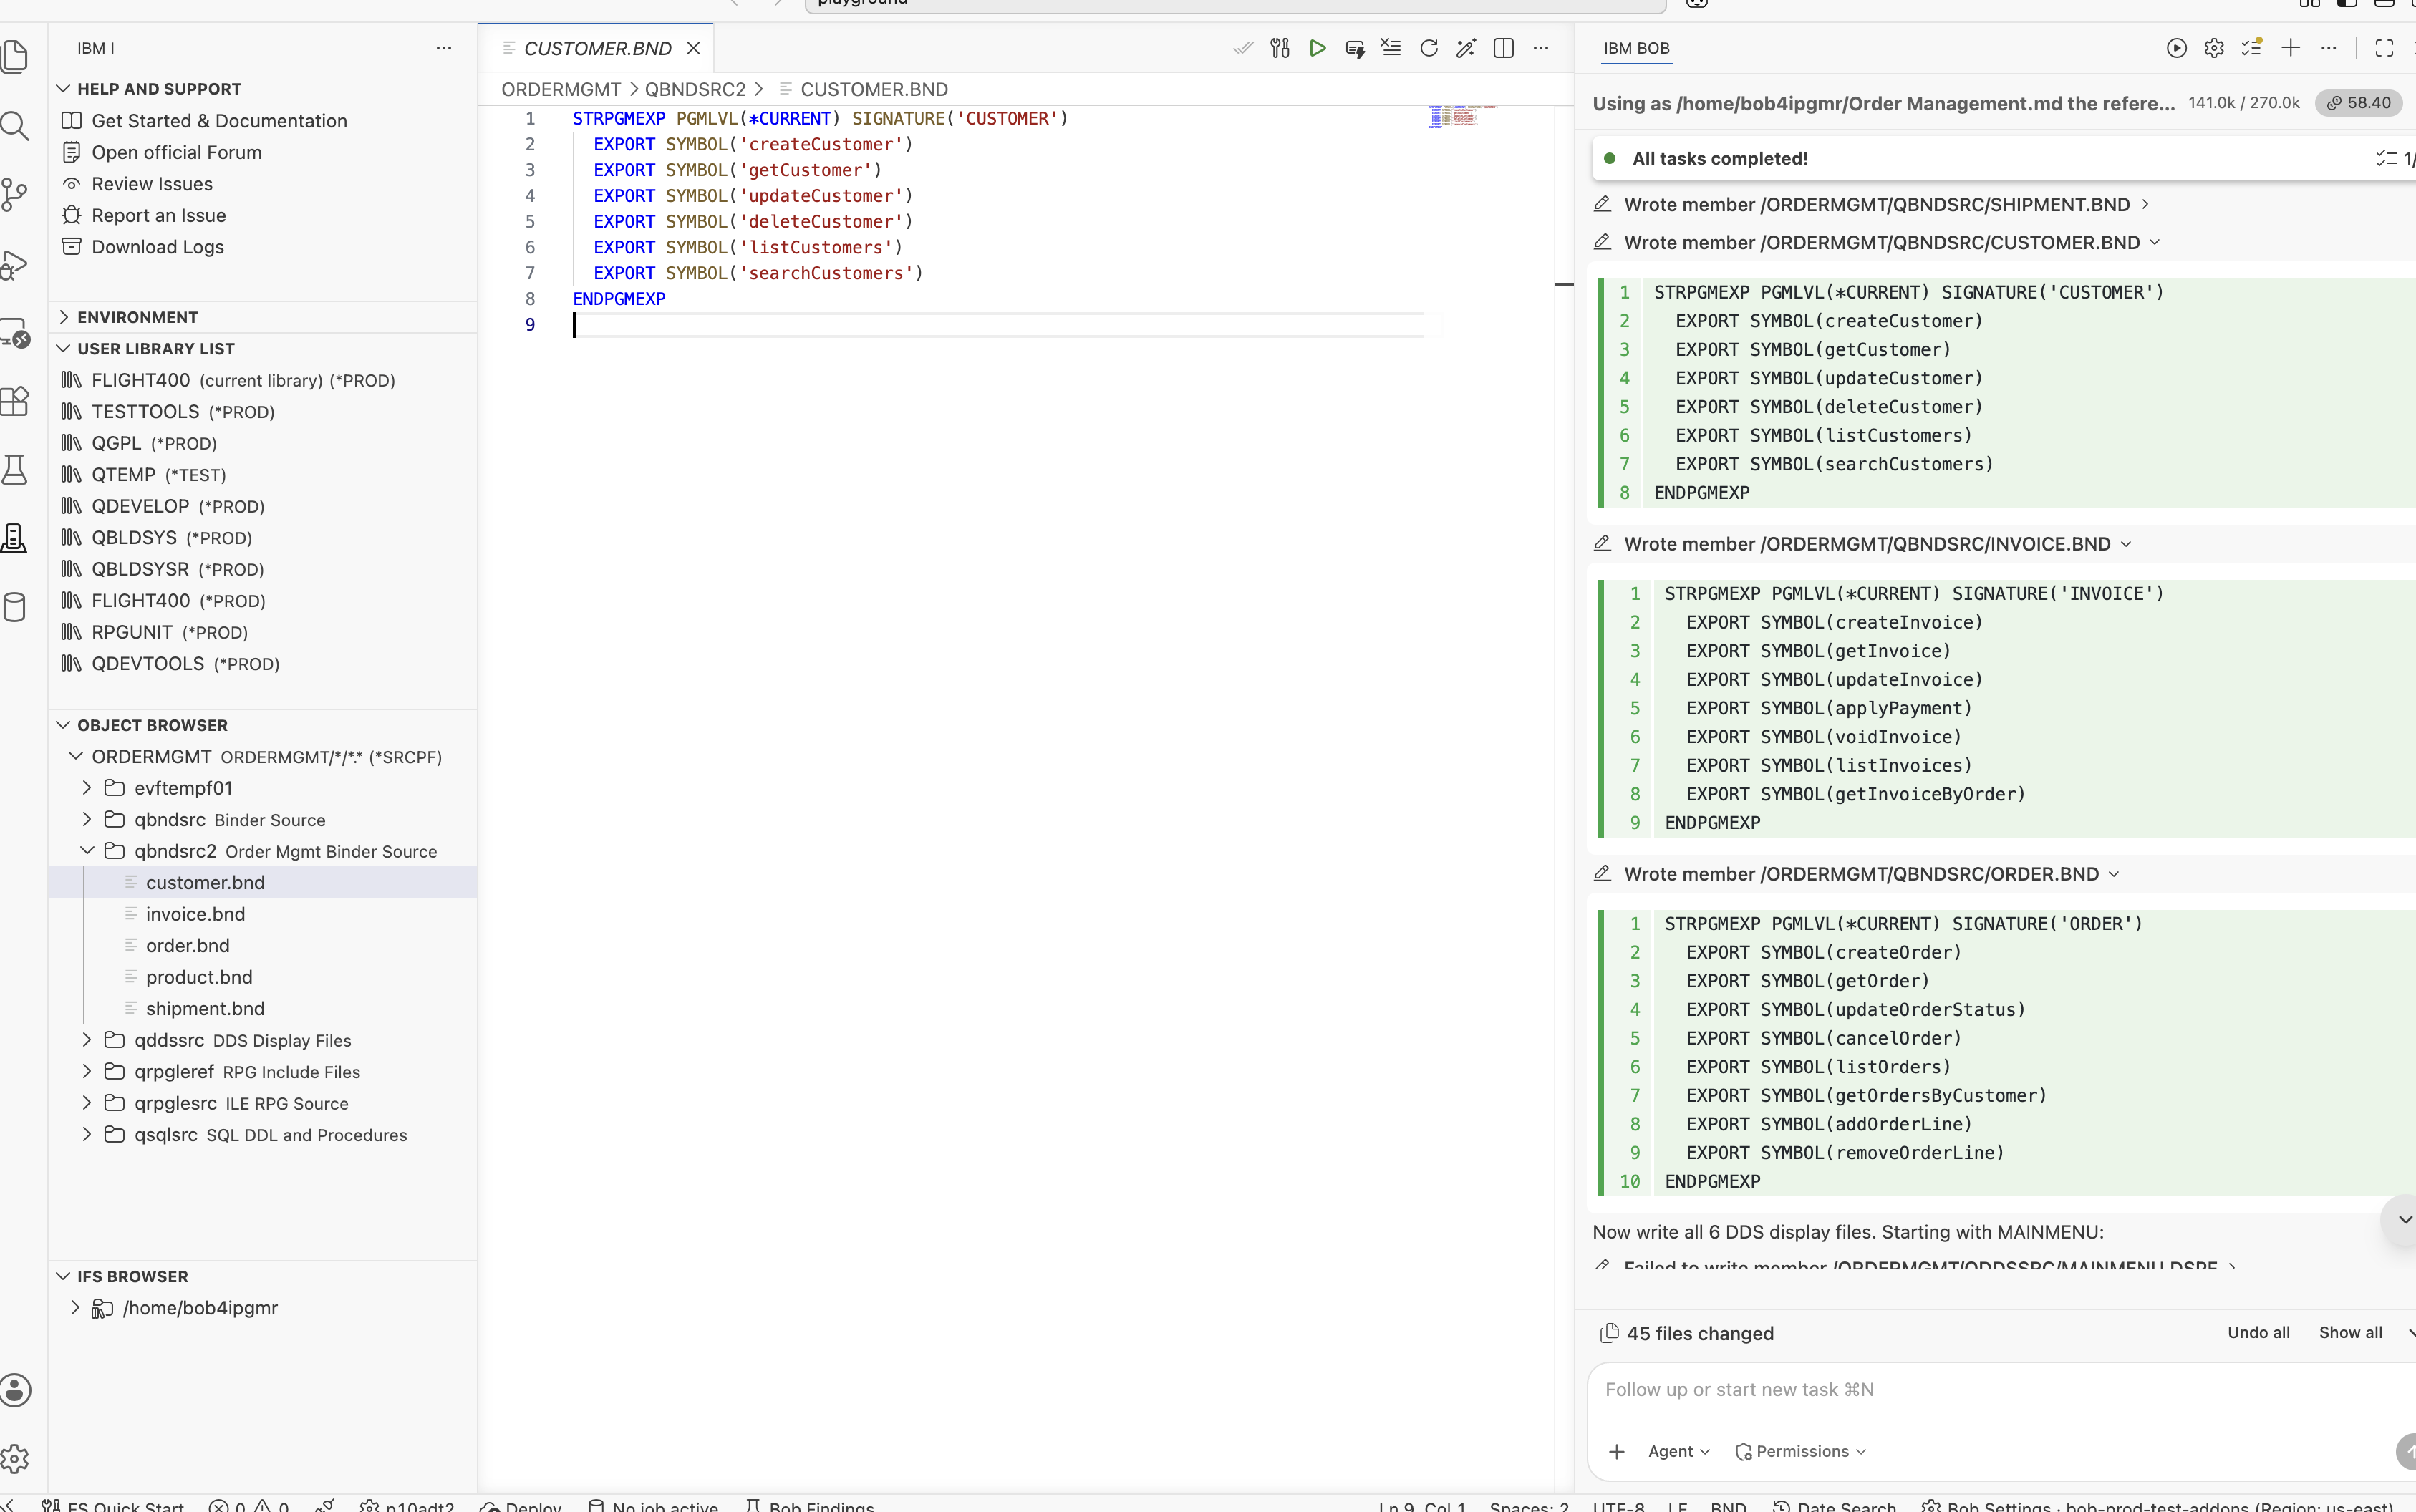Select the CUSTOMER.BND editor tab
This screenshot has height=1512, width=2416.
(x=597, y=48)
